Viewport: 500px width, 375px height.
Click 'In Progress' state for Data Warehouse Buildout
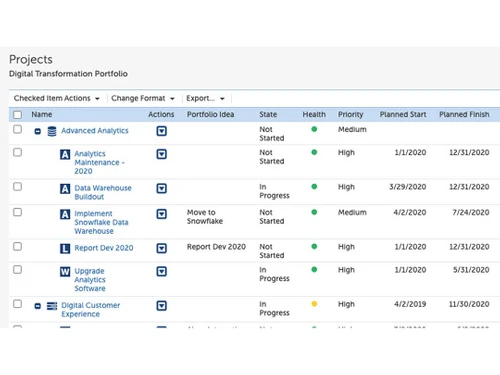tap(274, 191)
